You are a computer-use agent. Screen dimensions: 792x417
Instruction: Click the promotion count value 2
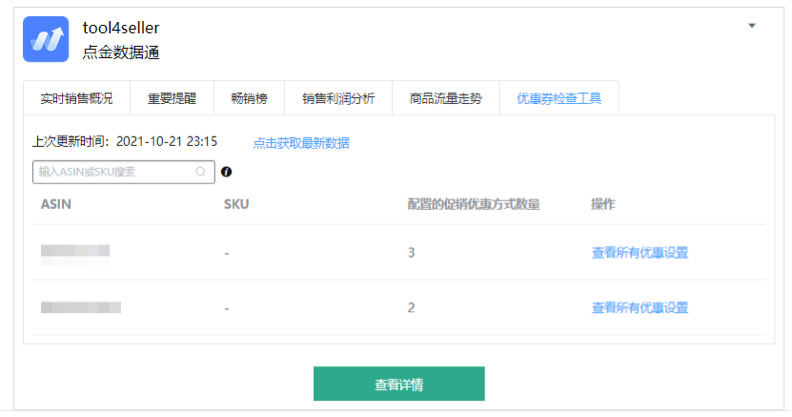coord(411,307)
